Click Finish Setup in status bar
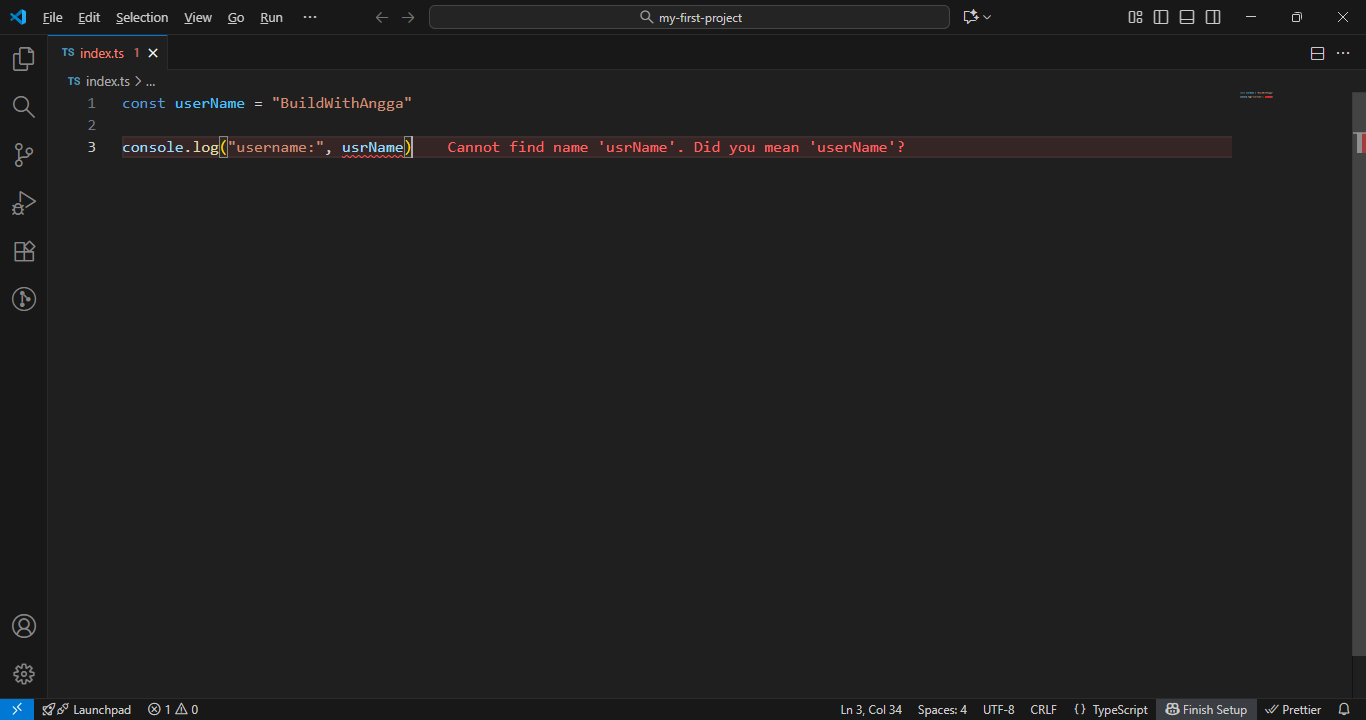The image size is (1366, 720). (1206, 709)
